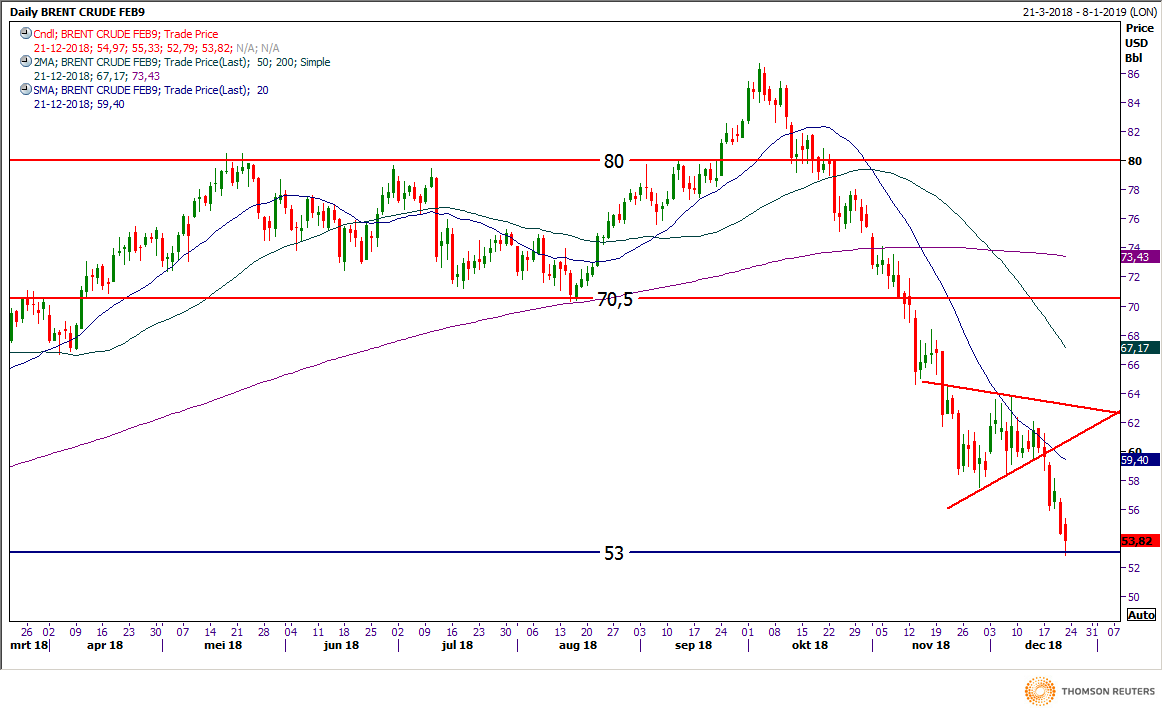The image size is (1163, 710).
Task: Click the Cndl legend icon
Action: coord(26,33)
